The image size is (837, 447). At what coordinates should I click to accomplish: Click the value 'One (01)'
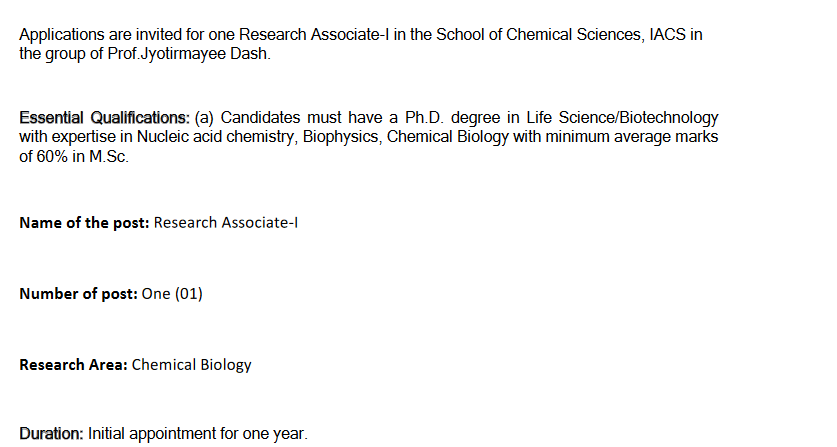pyautogui.click(x=172, y=294)
